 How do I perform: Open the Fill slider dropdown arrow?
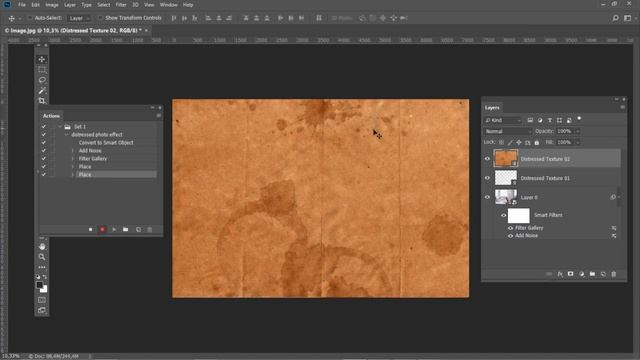[x=578, y=142]
